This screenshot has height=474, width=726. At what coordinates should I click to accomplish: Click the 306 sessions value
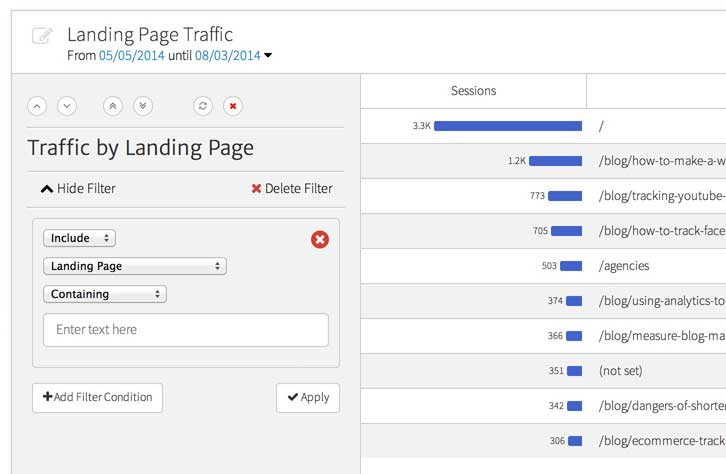557,441
